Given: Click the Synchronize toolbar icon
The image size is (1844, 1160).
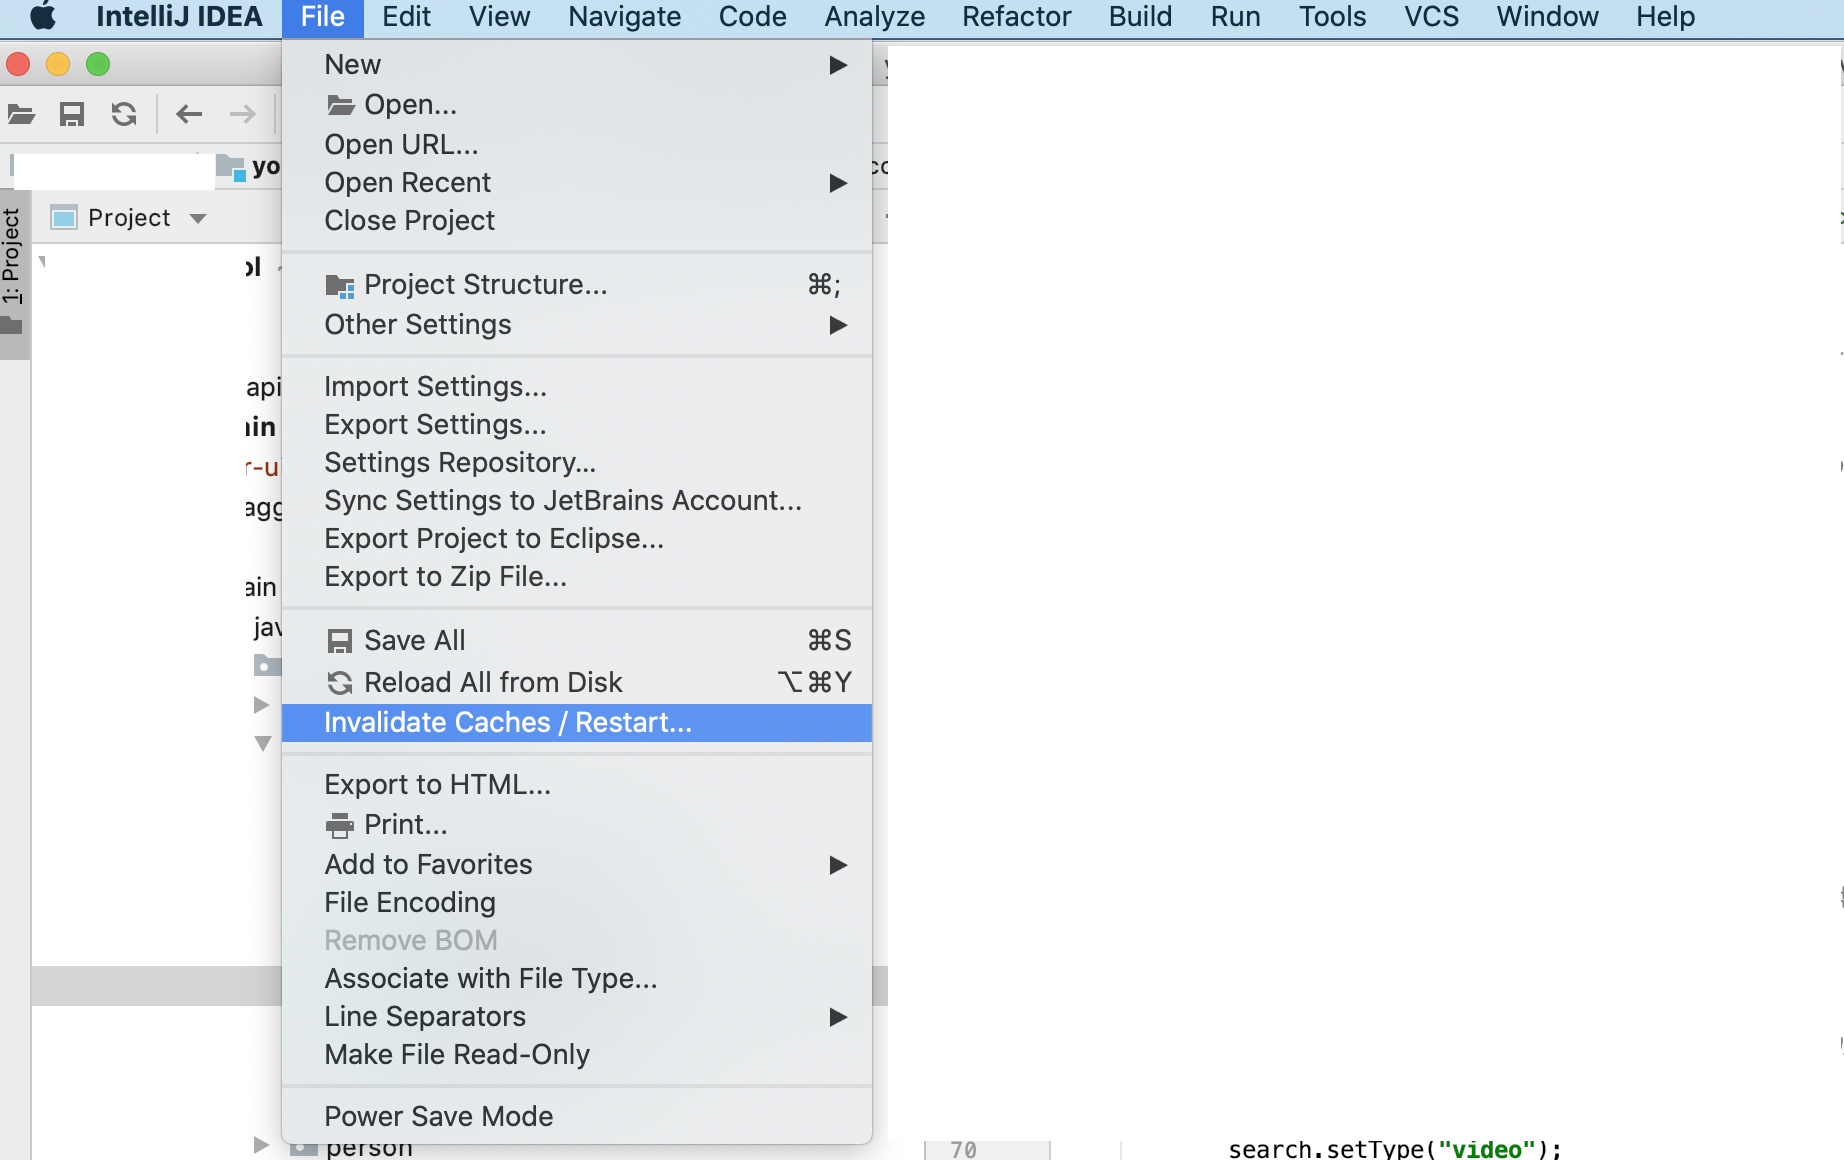Looking at the screenshot, I should (x=124, y=114).
